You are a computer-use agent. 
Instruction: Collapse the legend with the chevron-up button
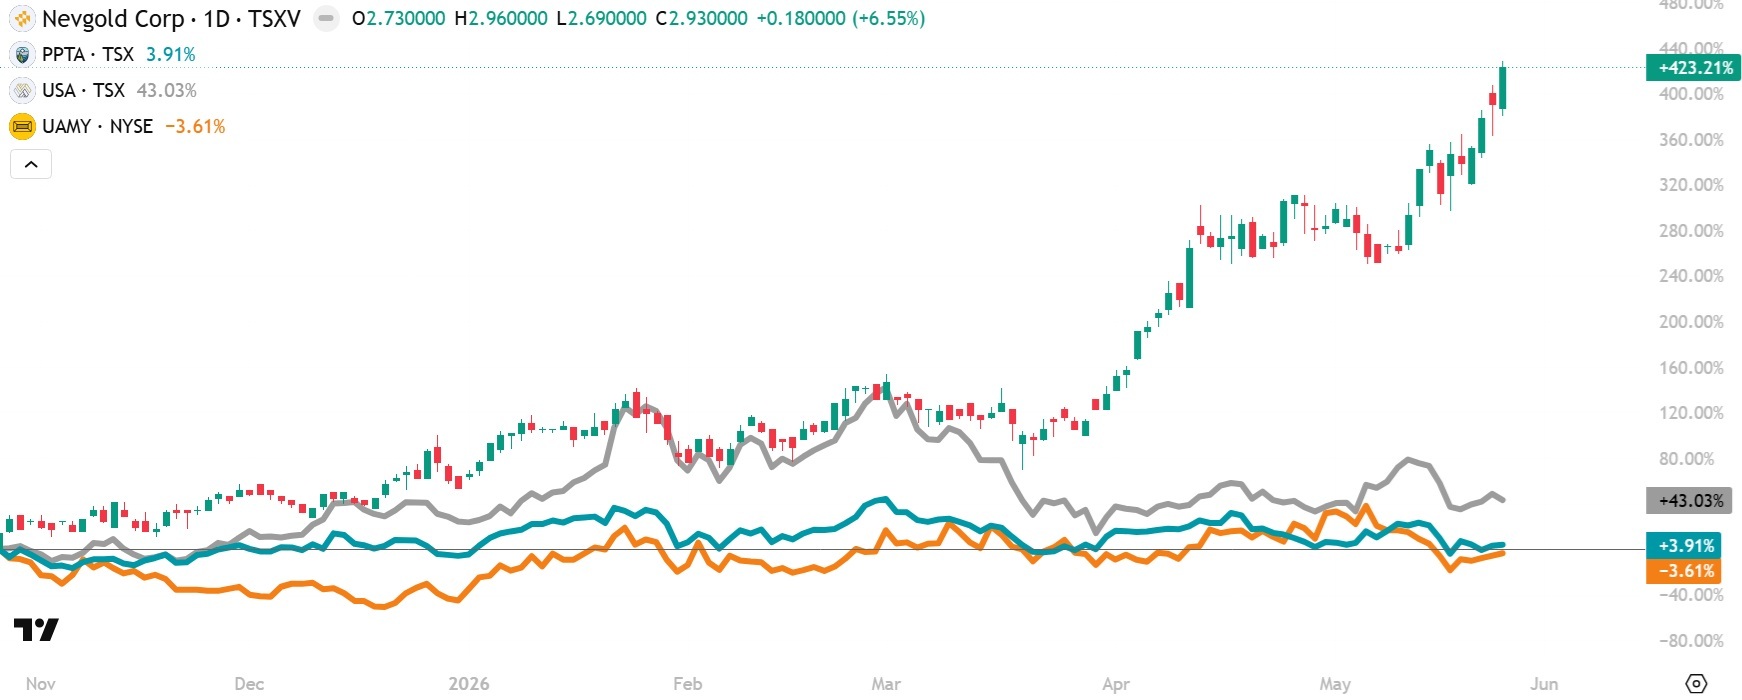31,164
